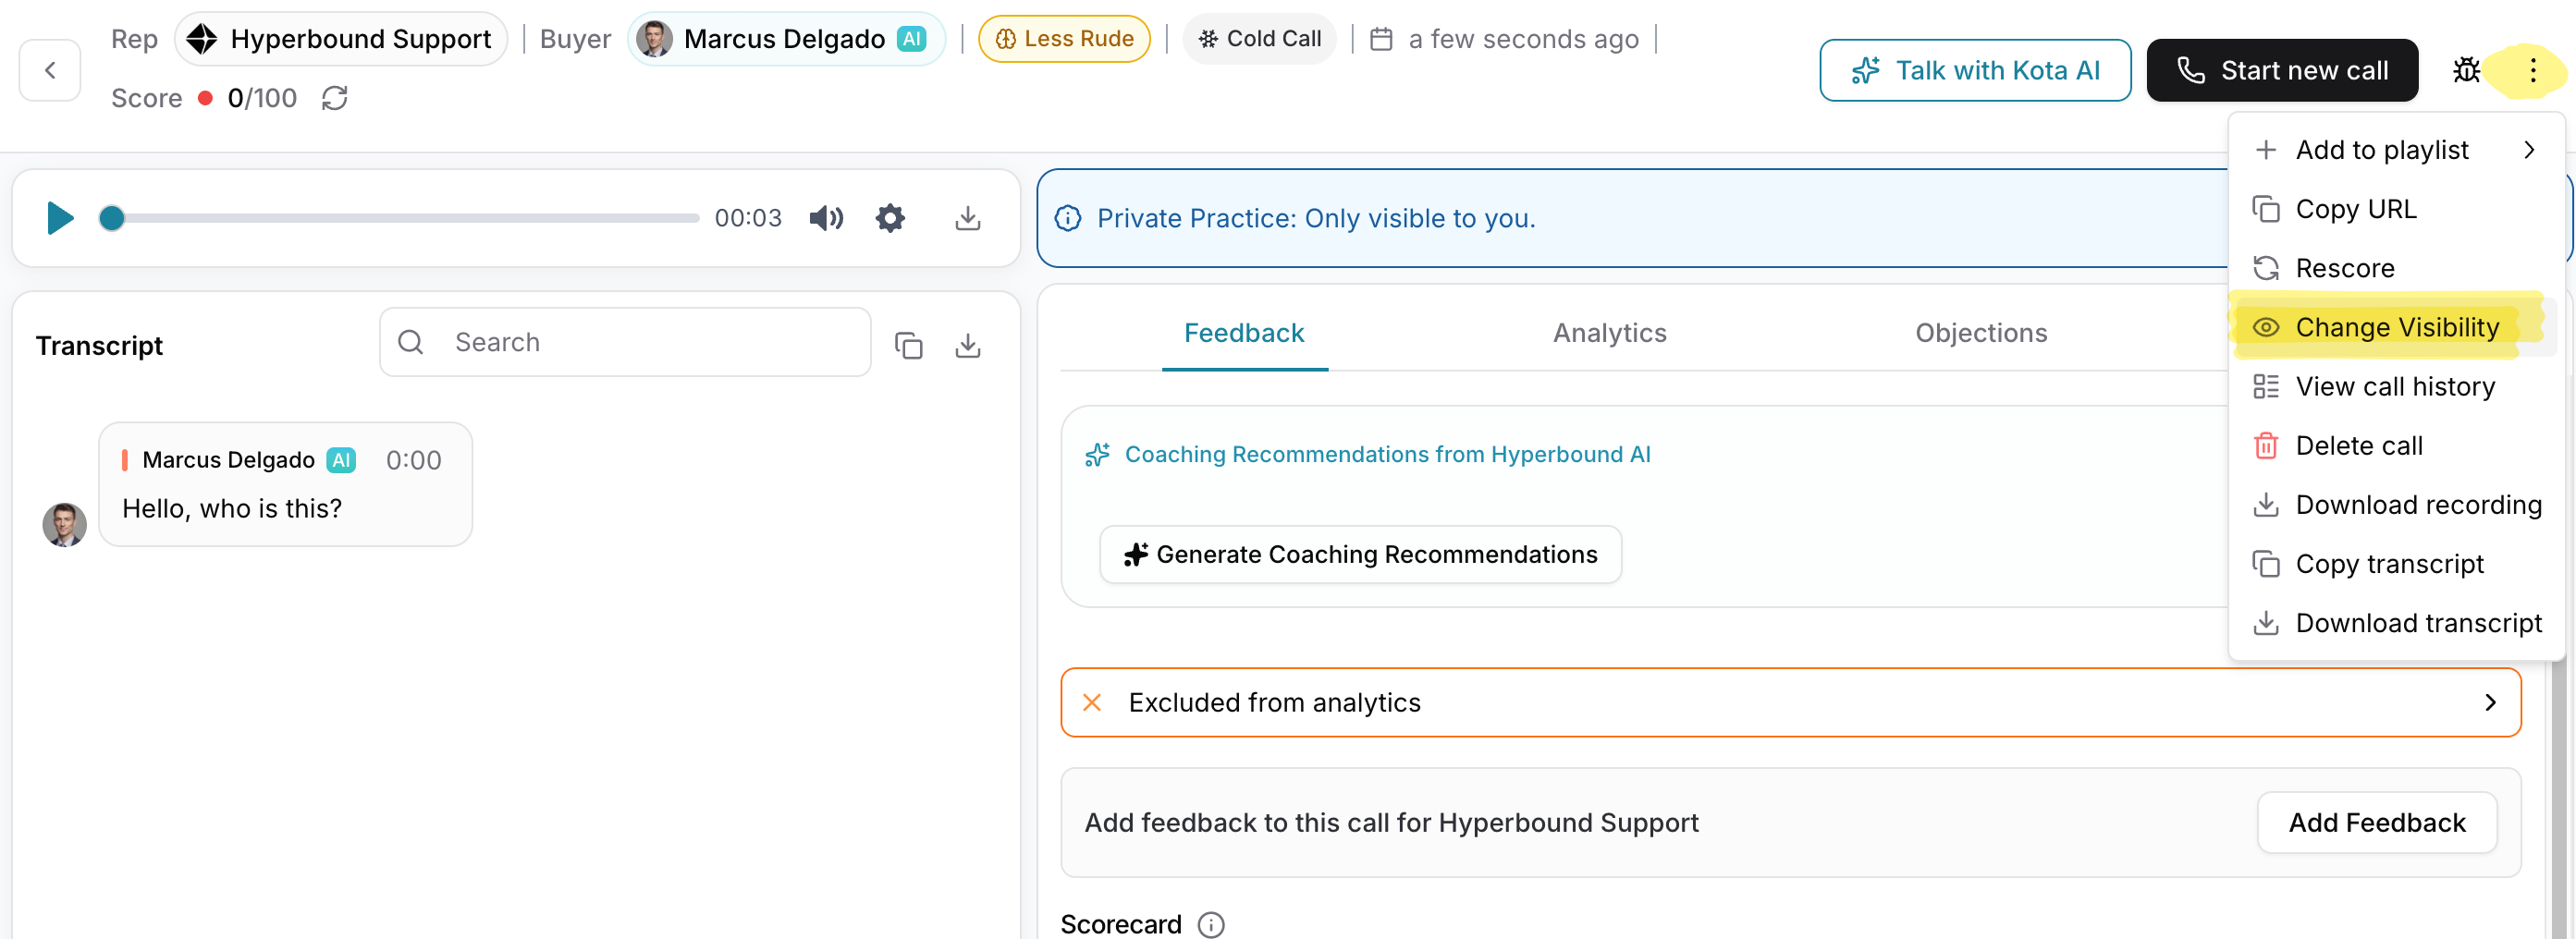Click the orange X on Excluded from analytics
Image resolution: width=2576 pixels, height=939 pixels.
pyautogui.click(x=1092, y=703)
